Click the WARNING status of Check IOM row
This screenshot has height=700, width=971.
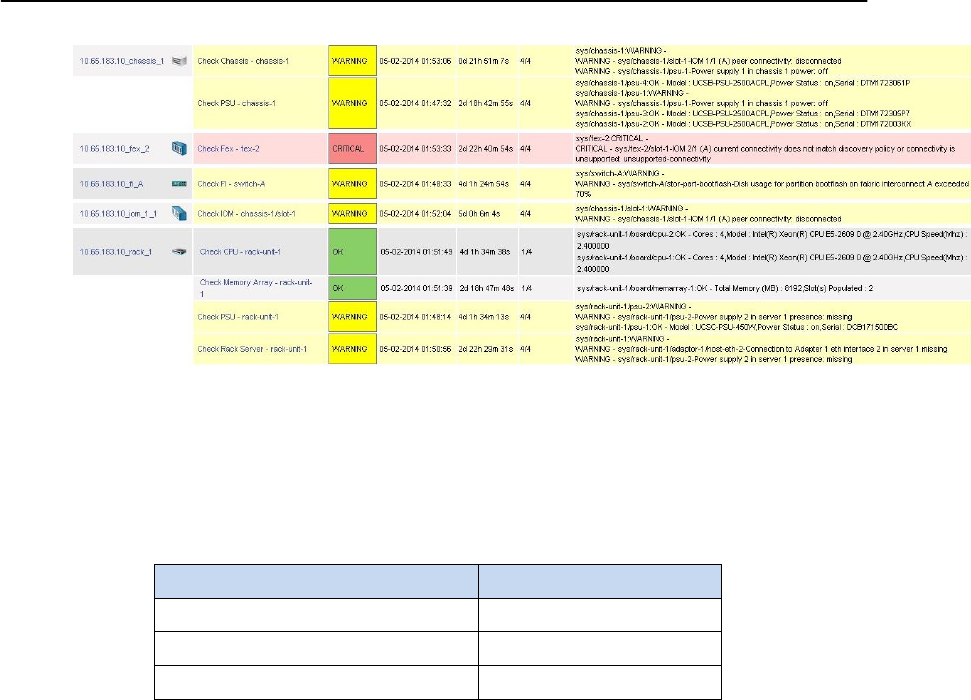352,214
